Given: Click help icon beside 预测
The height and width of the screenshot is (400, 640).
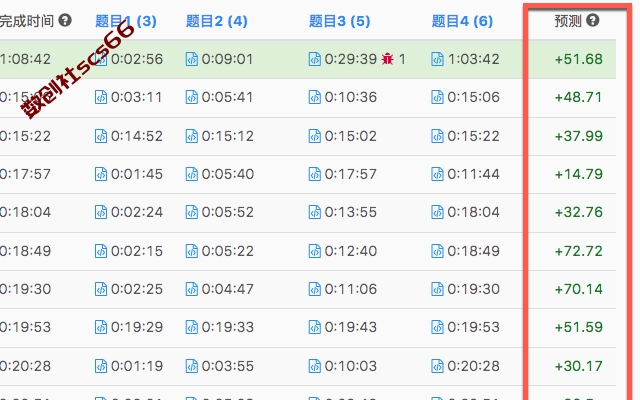Looking at the screenshot, I should point(593,20).
